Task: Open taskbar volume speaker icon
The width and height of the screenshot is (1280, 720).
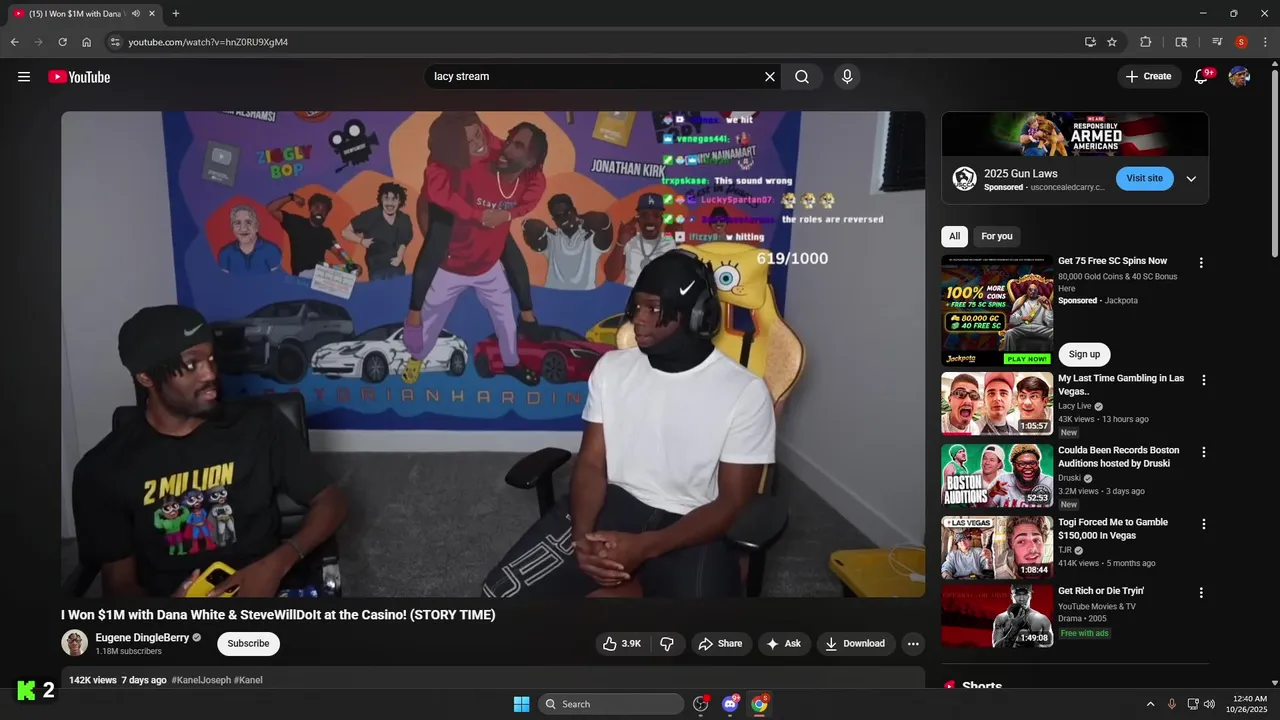Action: click(x=1209, y=704)
